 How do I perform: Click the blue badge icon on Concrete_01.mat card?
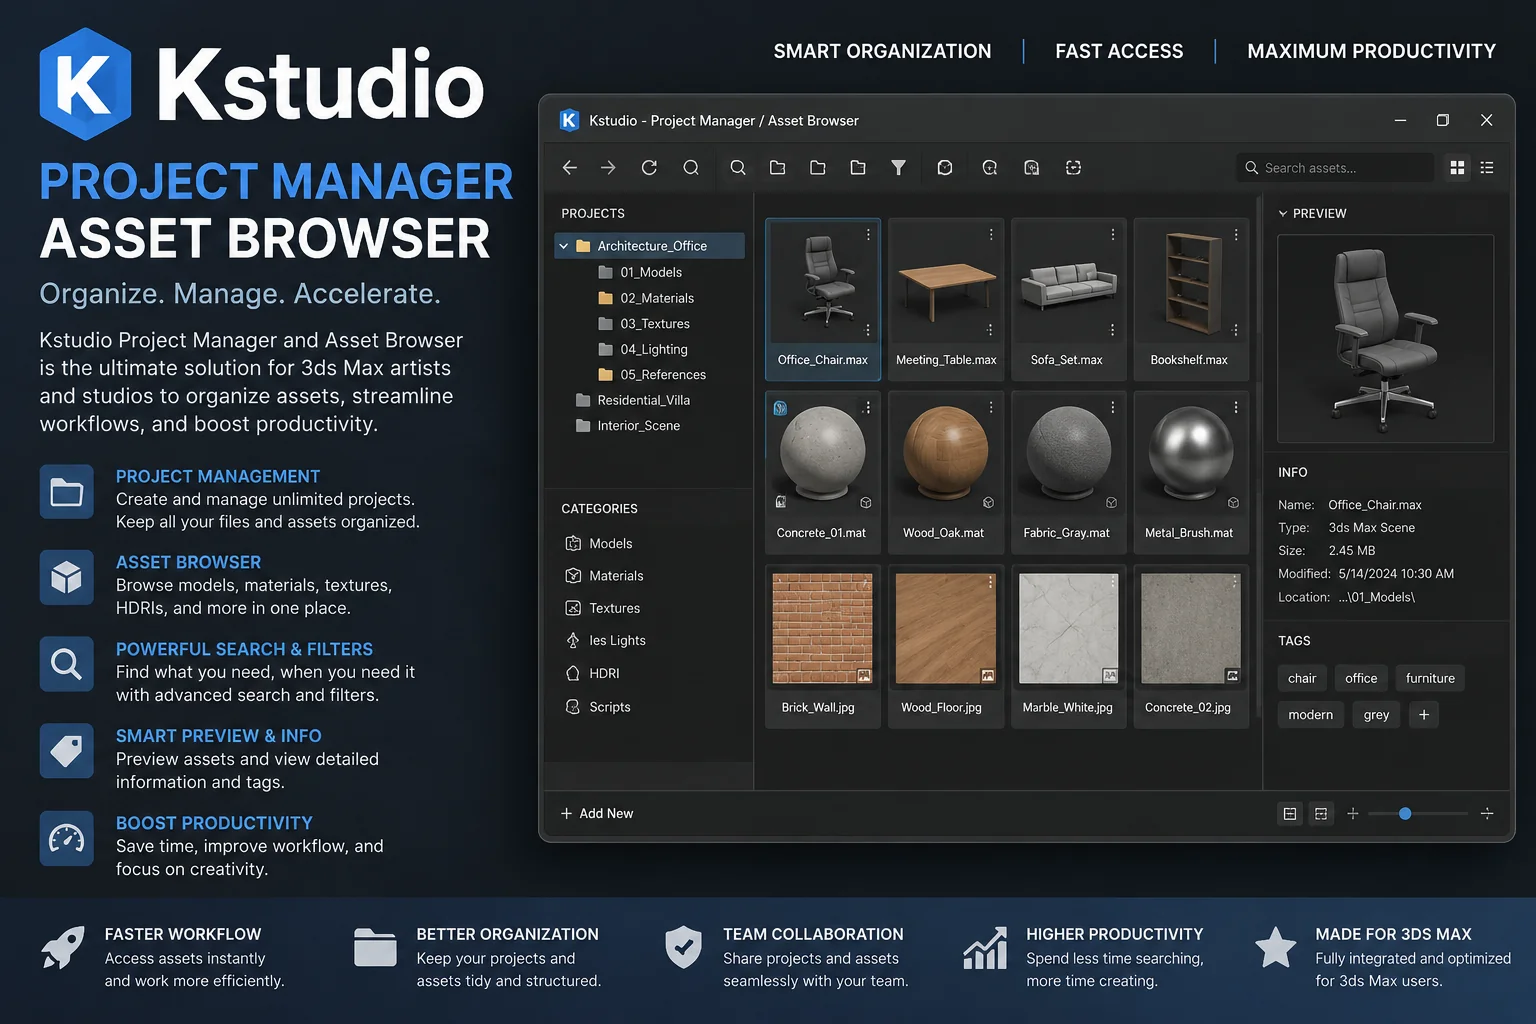tap(781, 408)
